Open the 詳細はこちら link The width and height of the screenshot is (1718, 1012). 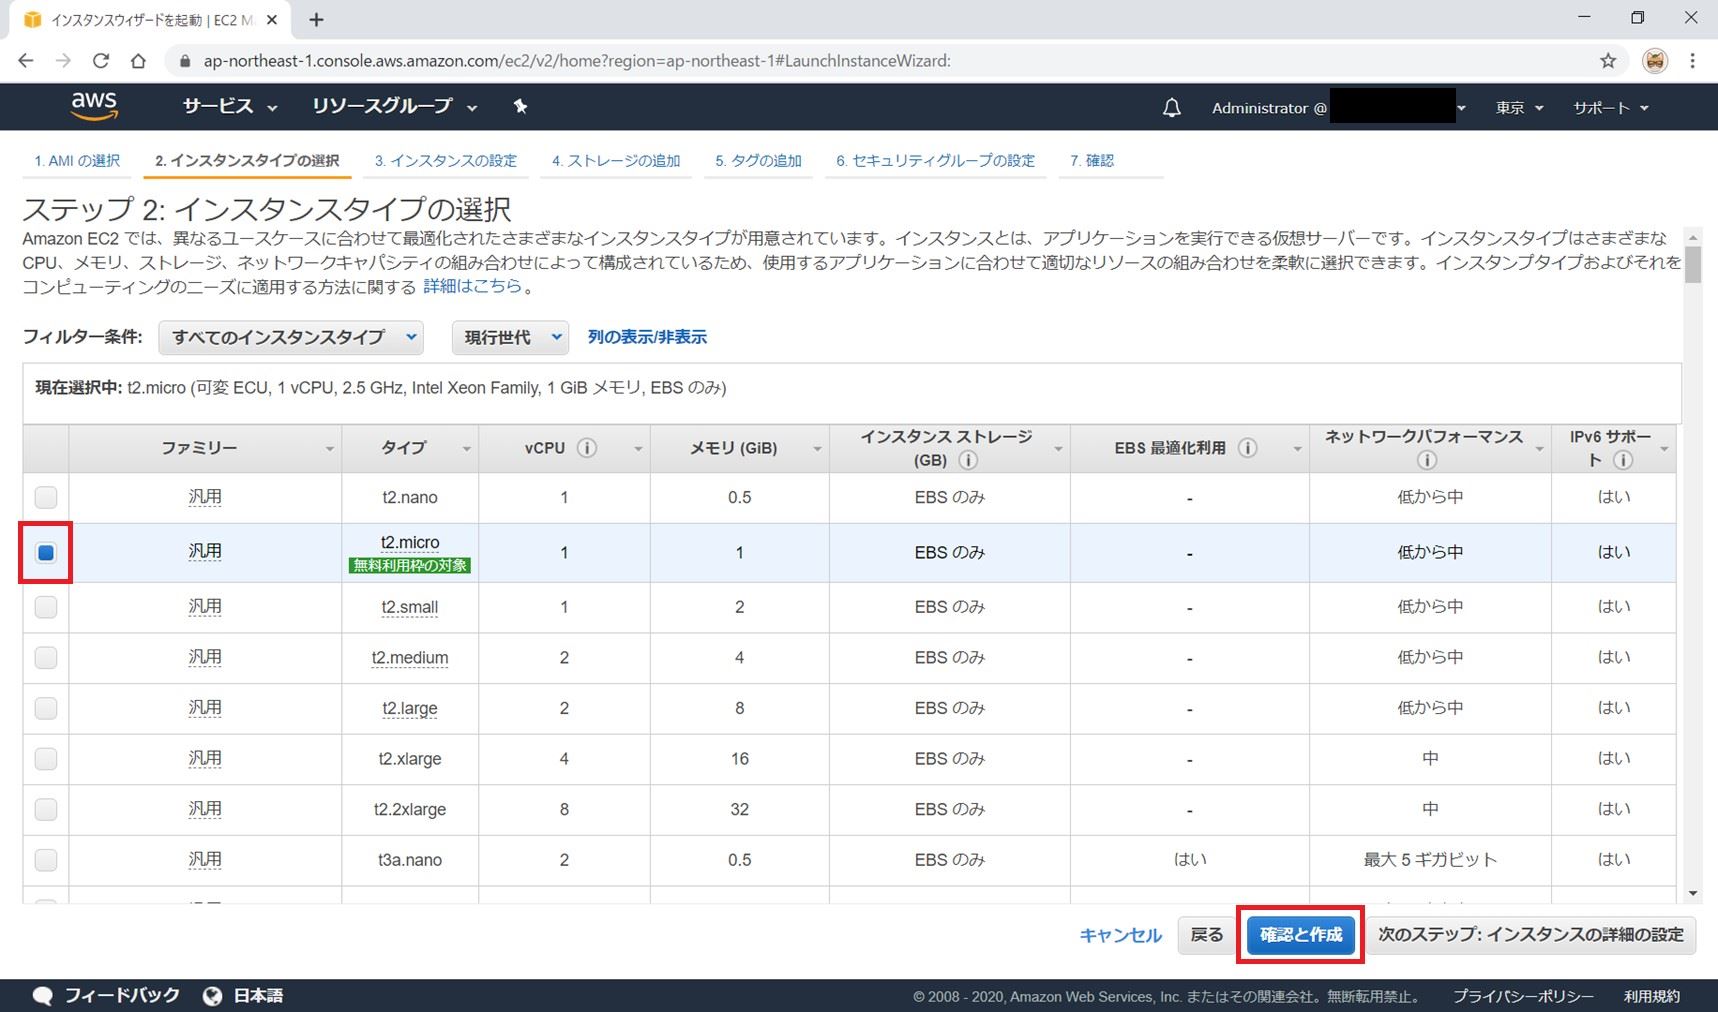473,286
